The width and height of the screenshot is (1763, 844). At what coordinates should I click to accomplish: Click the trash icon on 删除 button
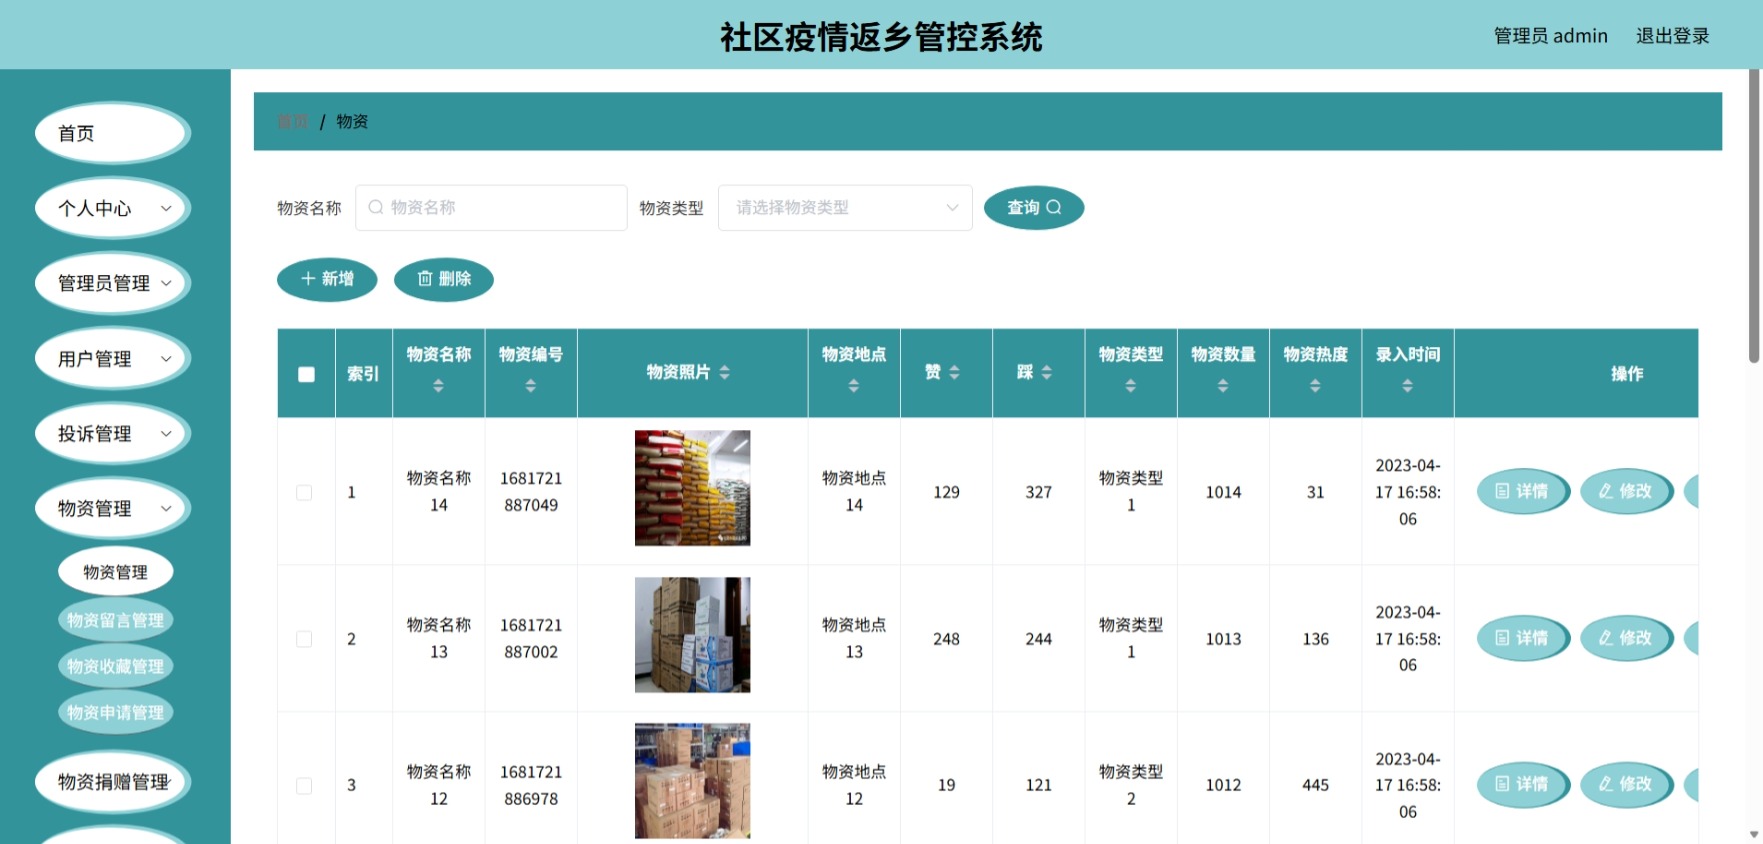pos(425,279)
